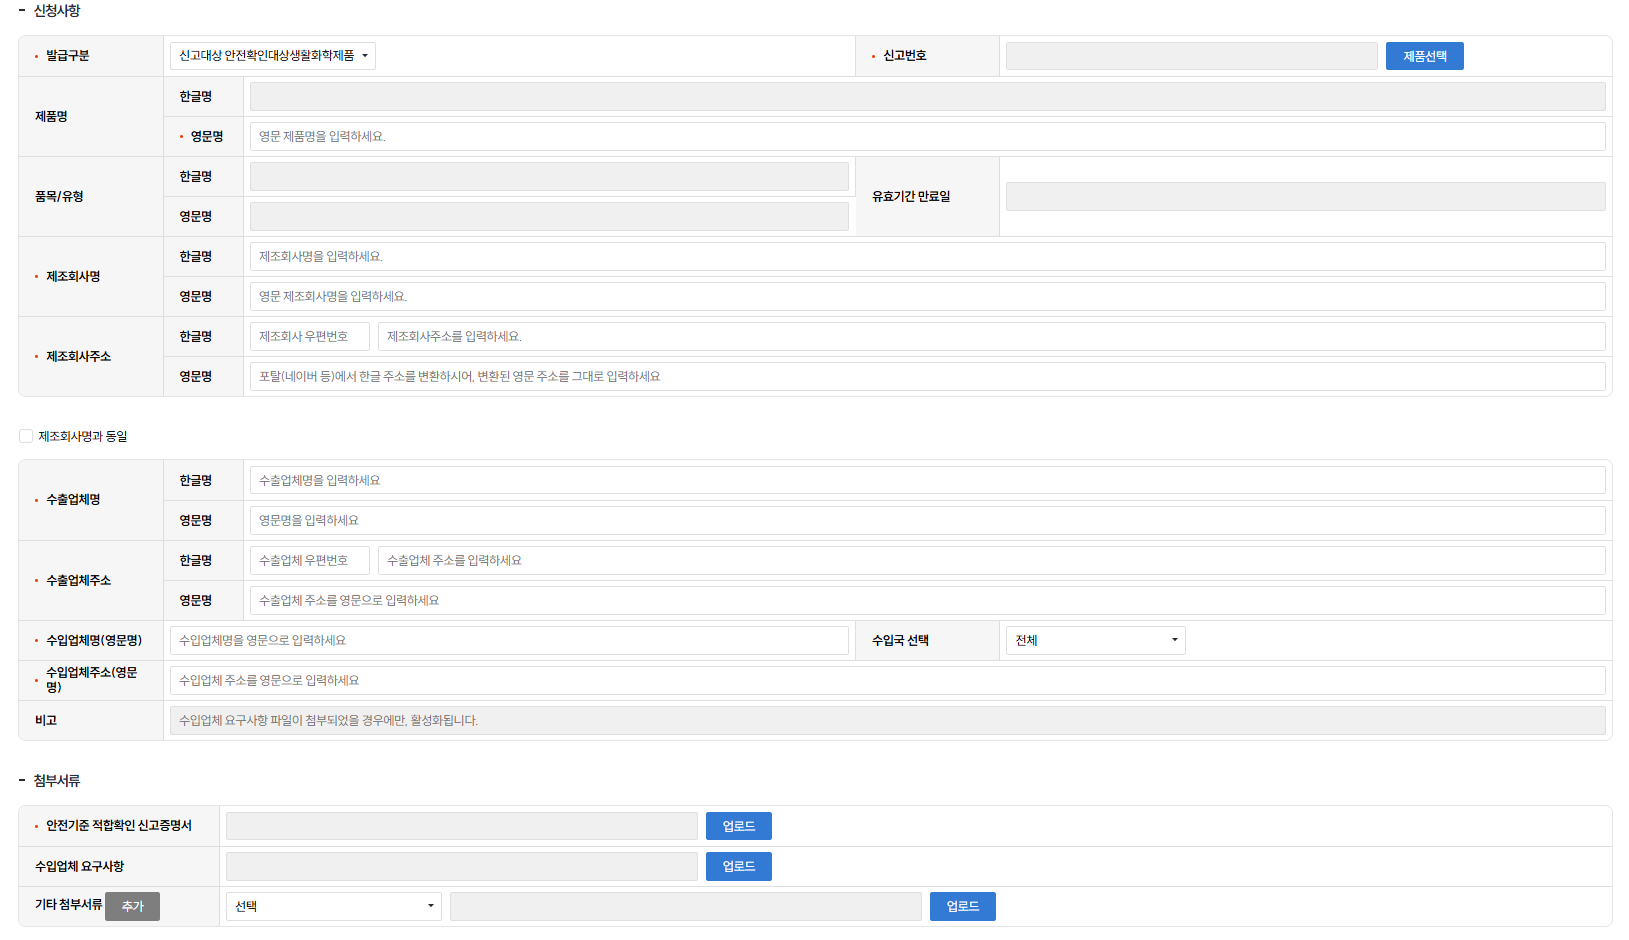Viewport: 1629px width, 940px height.
Task: Open the 발급구분 dropdown
Action: click(x=272, y=56)
